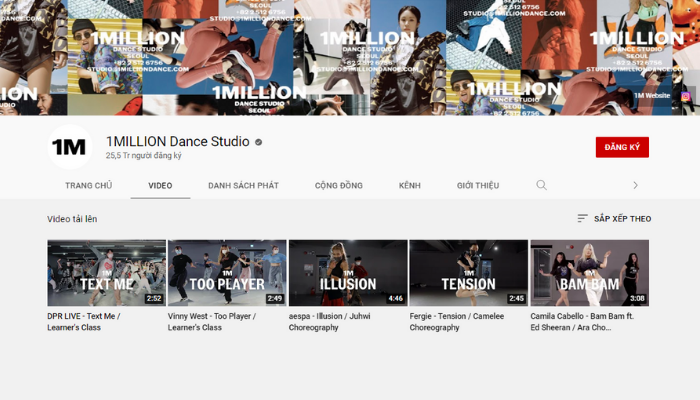The image size is (700, 400).
Task: Play the ILLUSION video thumbnail
Action: point(348,273)
